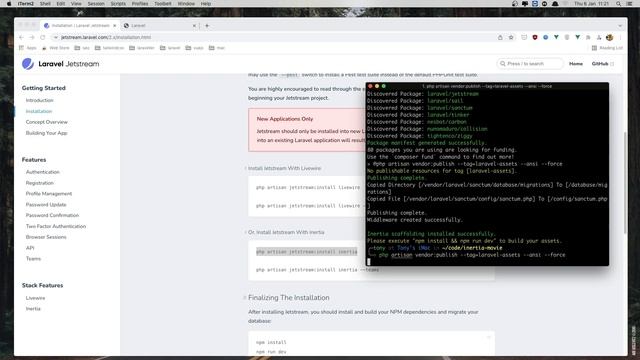
Task: Click highlighted jetstream:install inertia command
Action: 307,252
